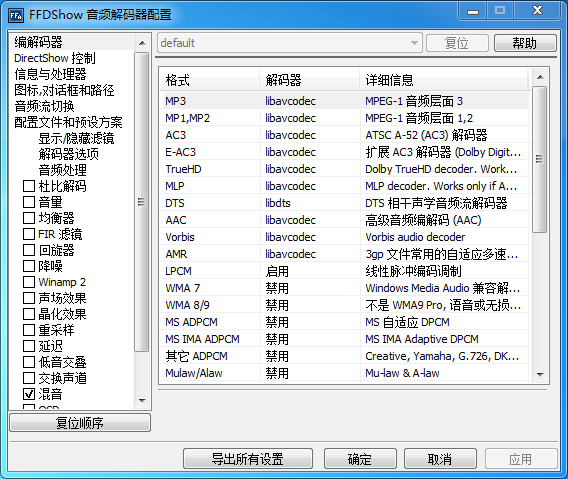Select the MS IMA ADPCM row
Screen dimensions: 568x479
tap(344, 339)
